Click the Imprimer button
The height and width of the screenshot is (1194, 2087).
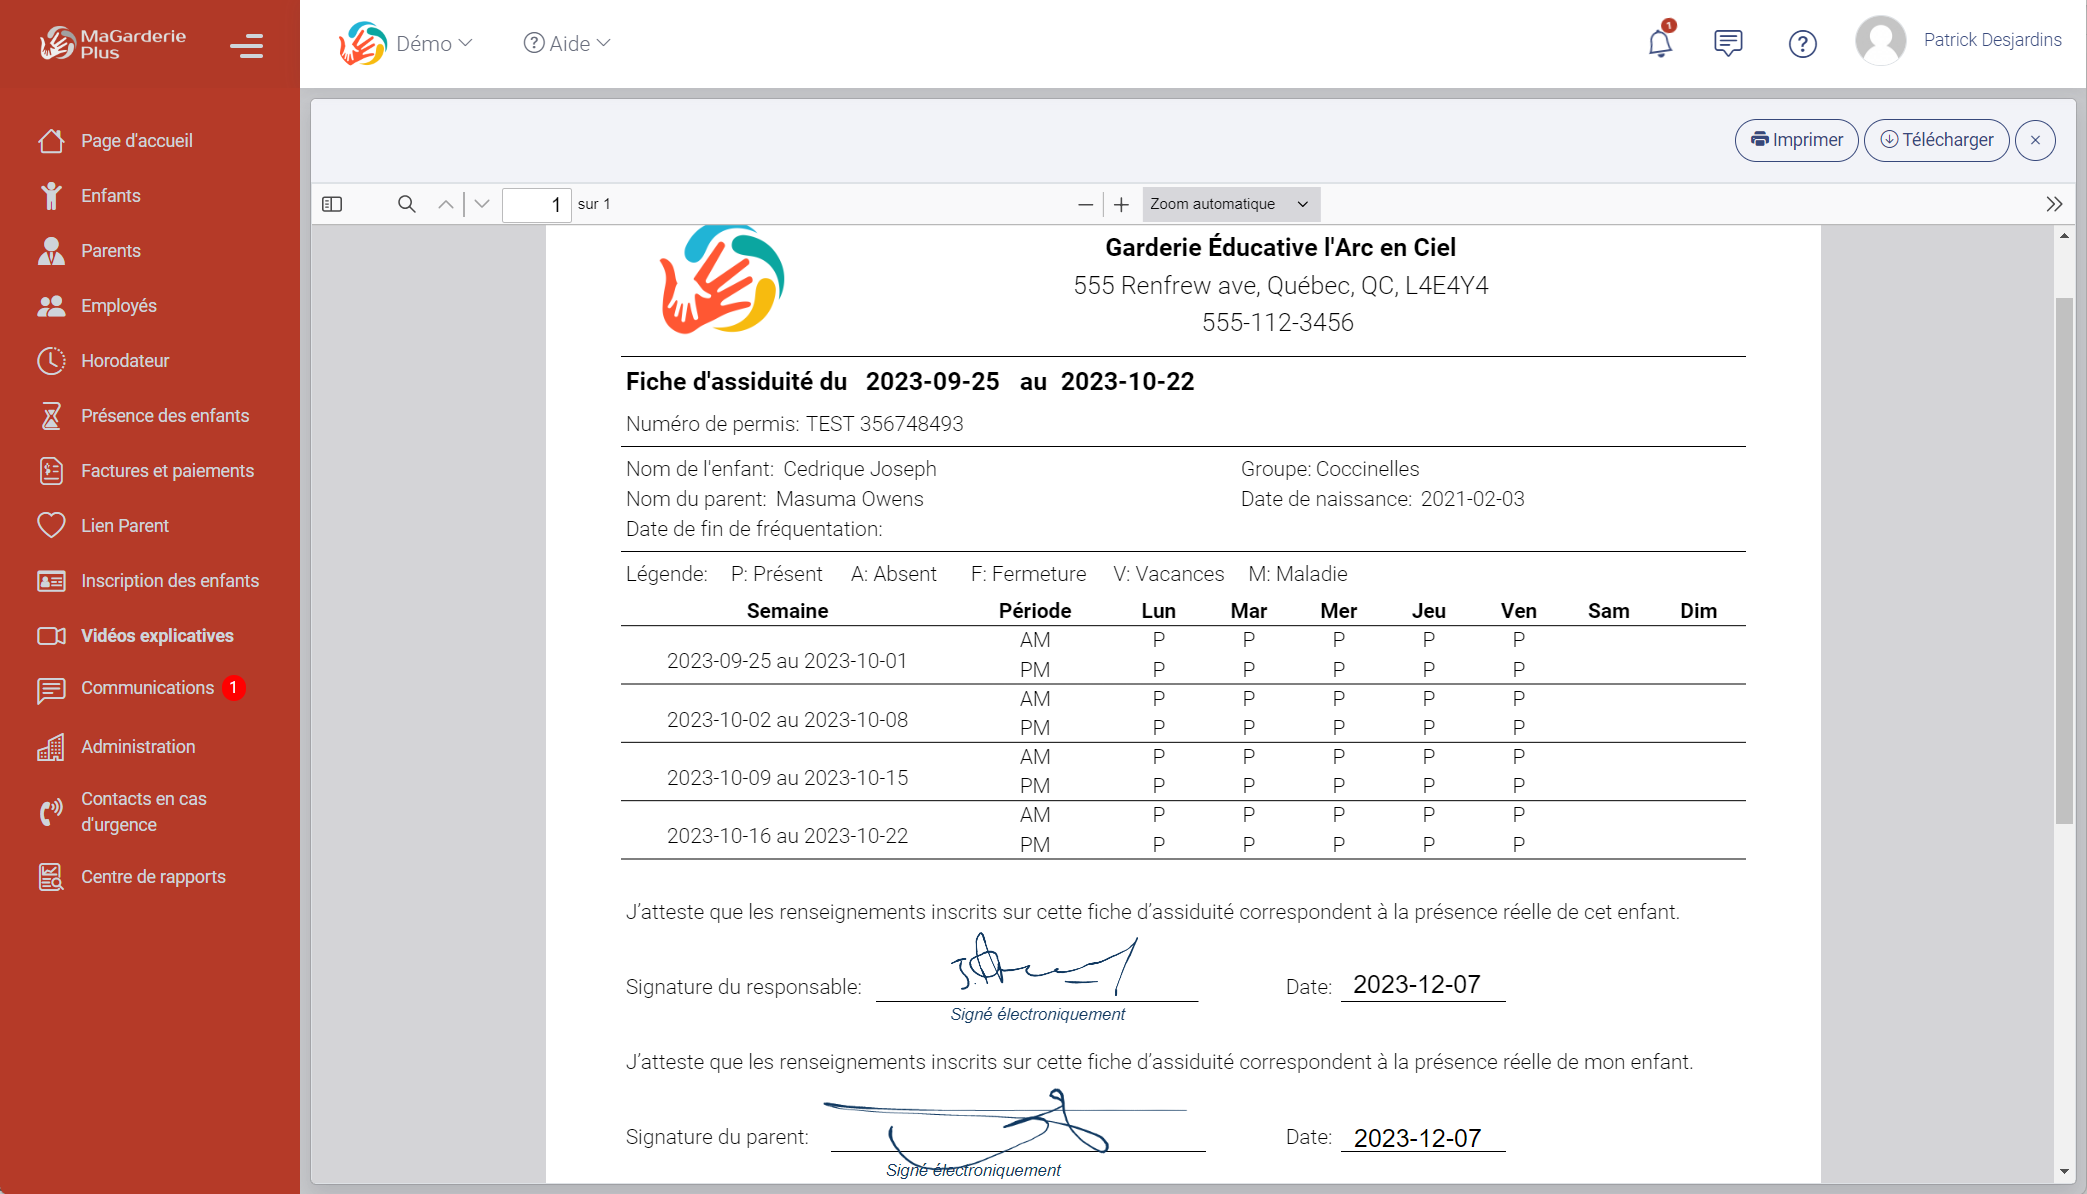click(1797, 140)
